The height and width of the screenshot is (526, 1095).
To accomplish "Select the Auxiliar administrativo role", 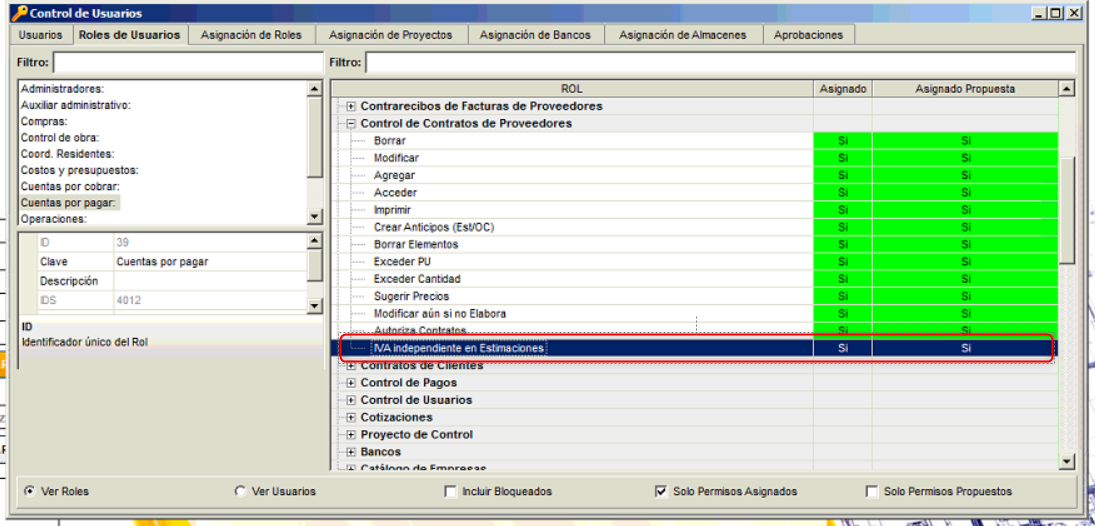I will [x=76, y=105].
